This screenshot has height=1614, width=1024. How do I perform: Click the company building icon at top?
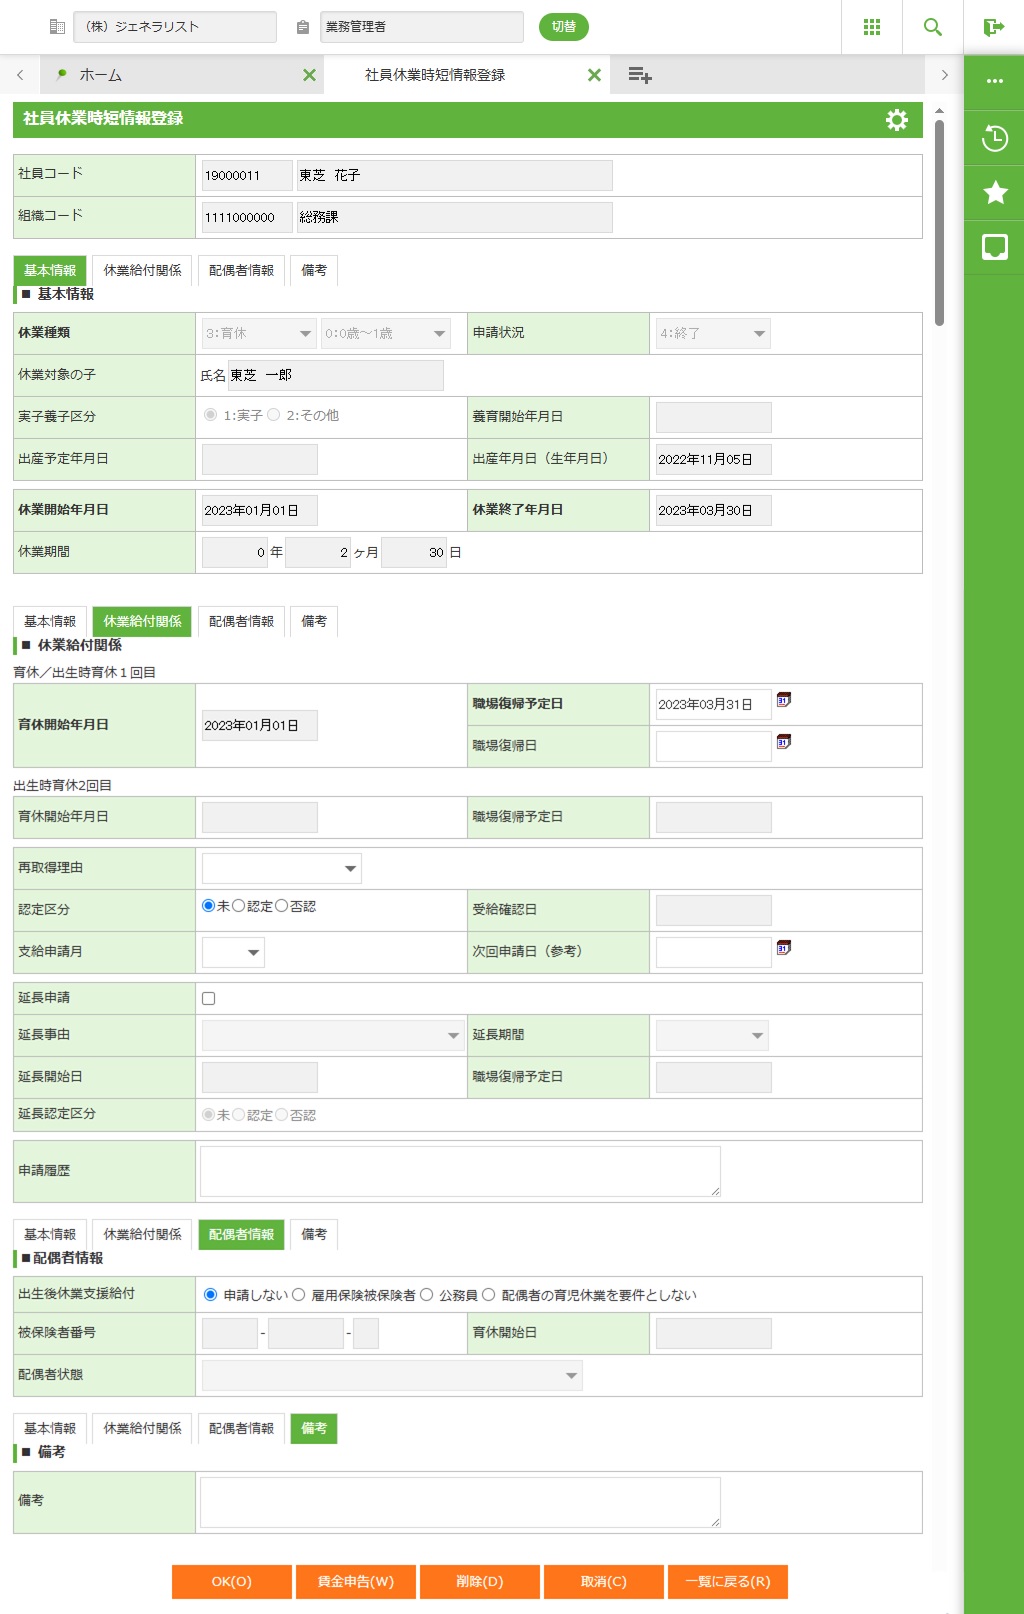[x=57, y=27]
